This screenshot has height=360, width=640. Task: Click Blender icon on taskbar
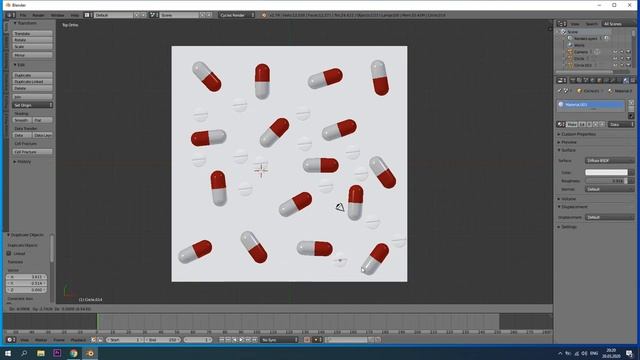click(90, 353)
